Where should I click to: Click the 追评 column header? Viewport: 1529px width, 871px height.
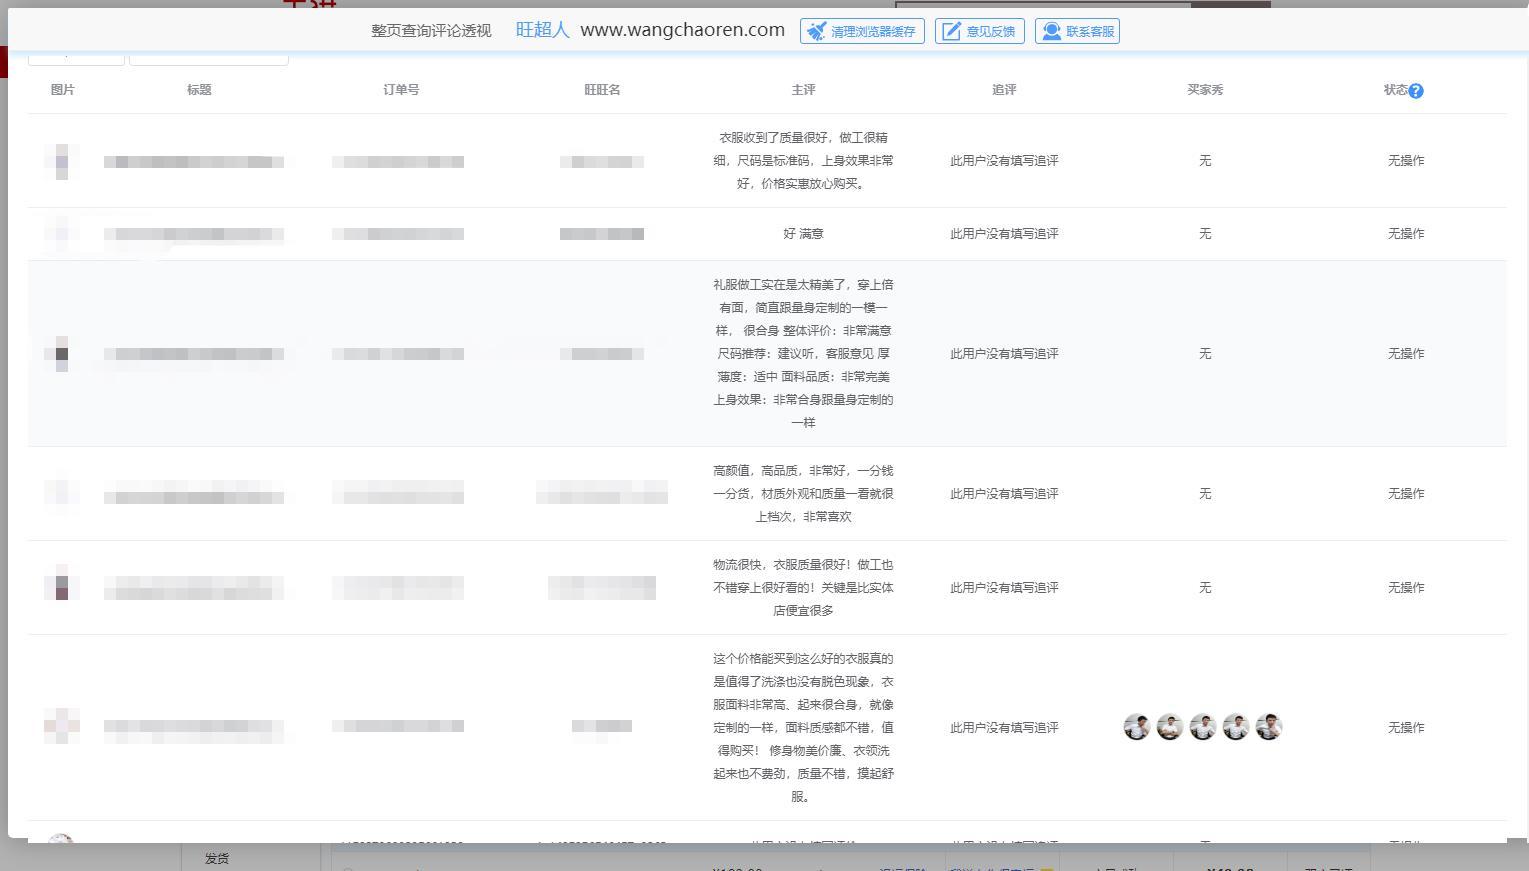pyautogui.click(x=1004, y=90)
